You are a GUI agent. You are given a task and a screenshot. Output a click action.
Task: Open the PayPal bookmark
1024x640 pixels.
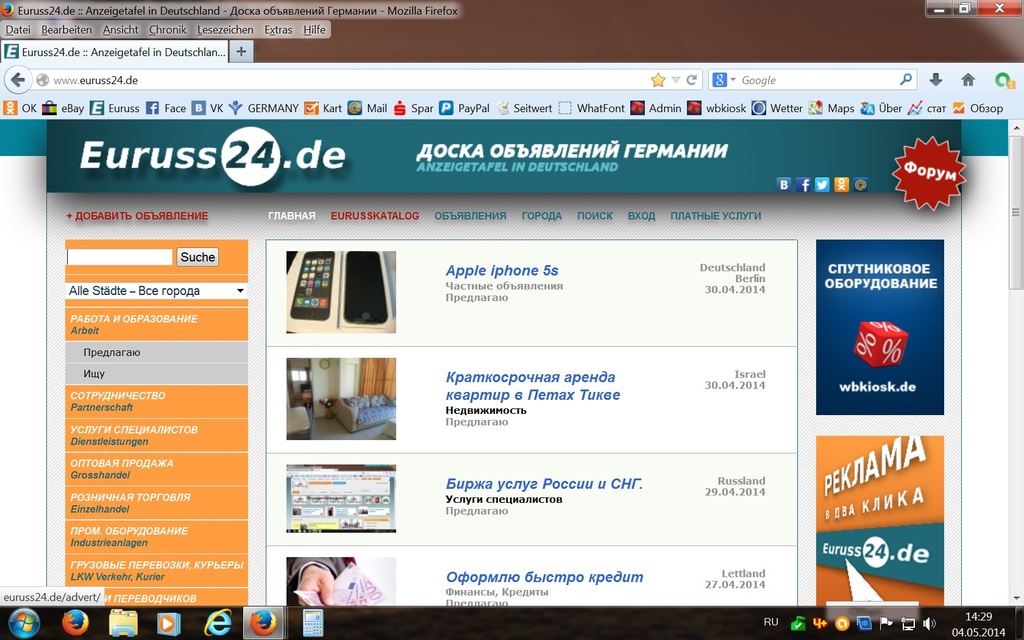point(464,108)
